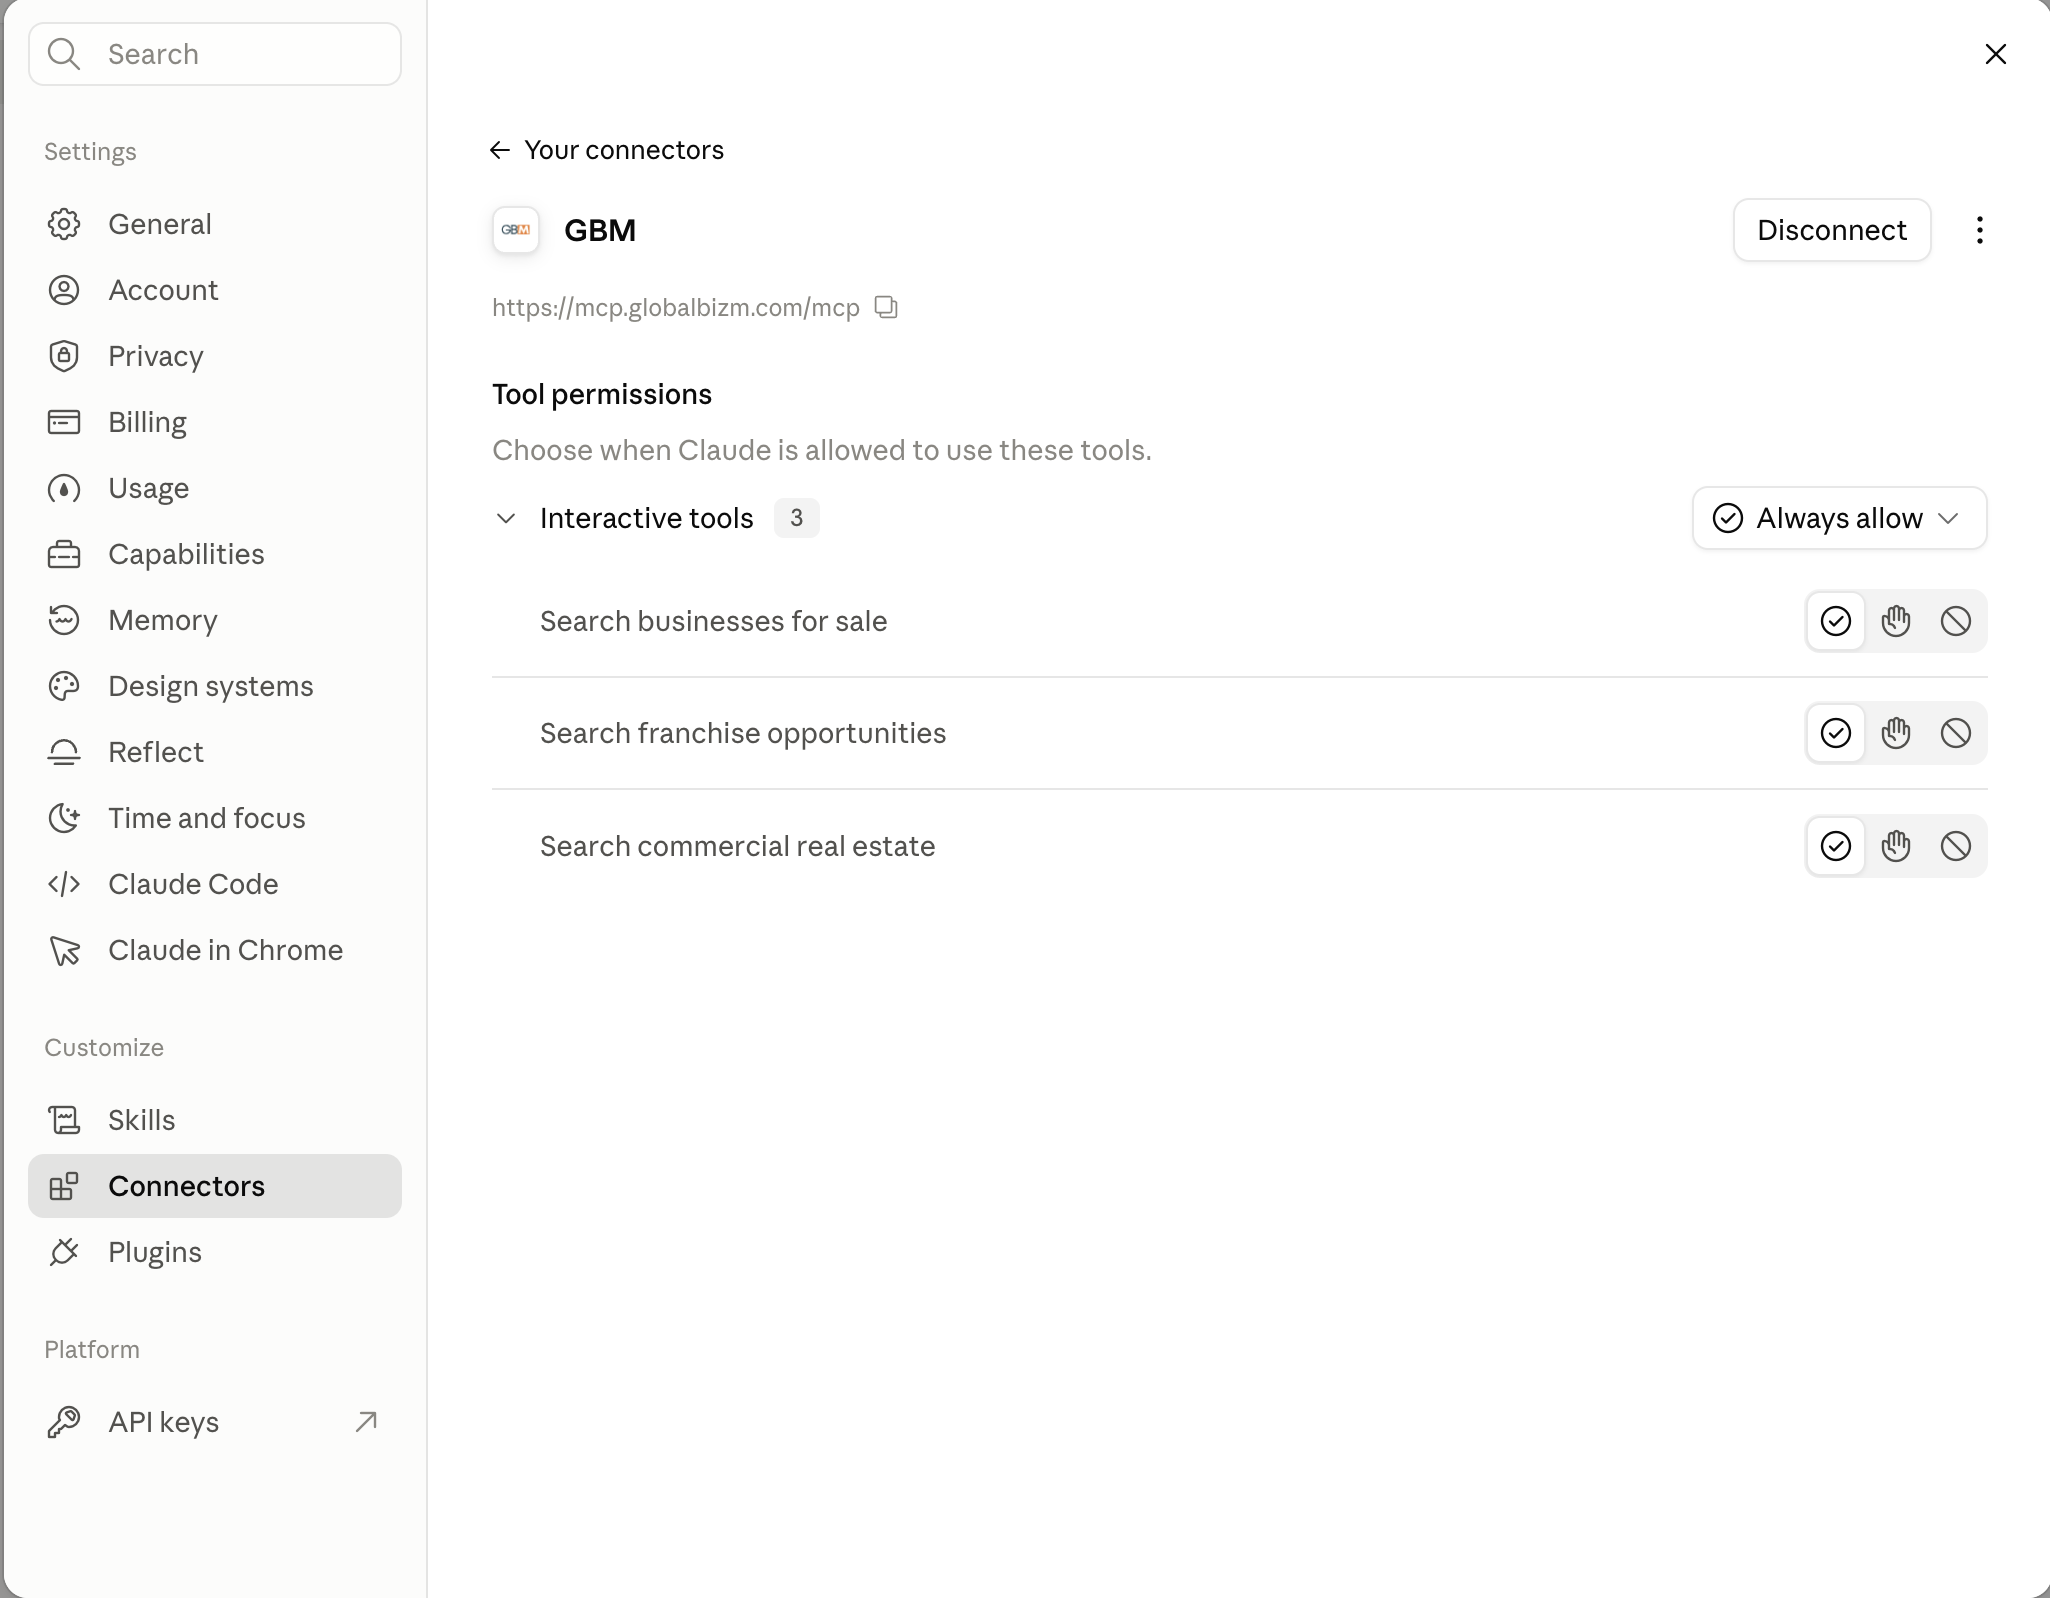Screen dimensions: 2050x1598
Task: Open the GBM connector more options menu
Action: [x=1979, y=230]
